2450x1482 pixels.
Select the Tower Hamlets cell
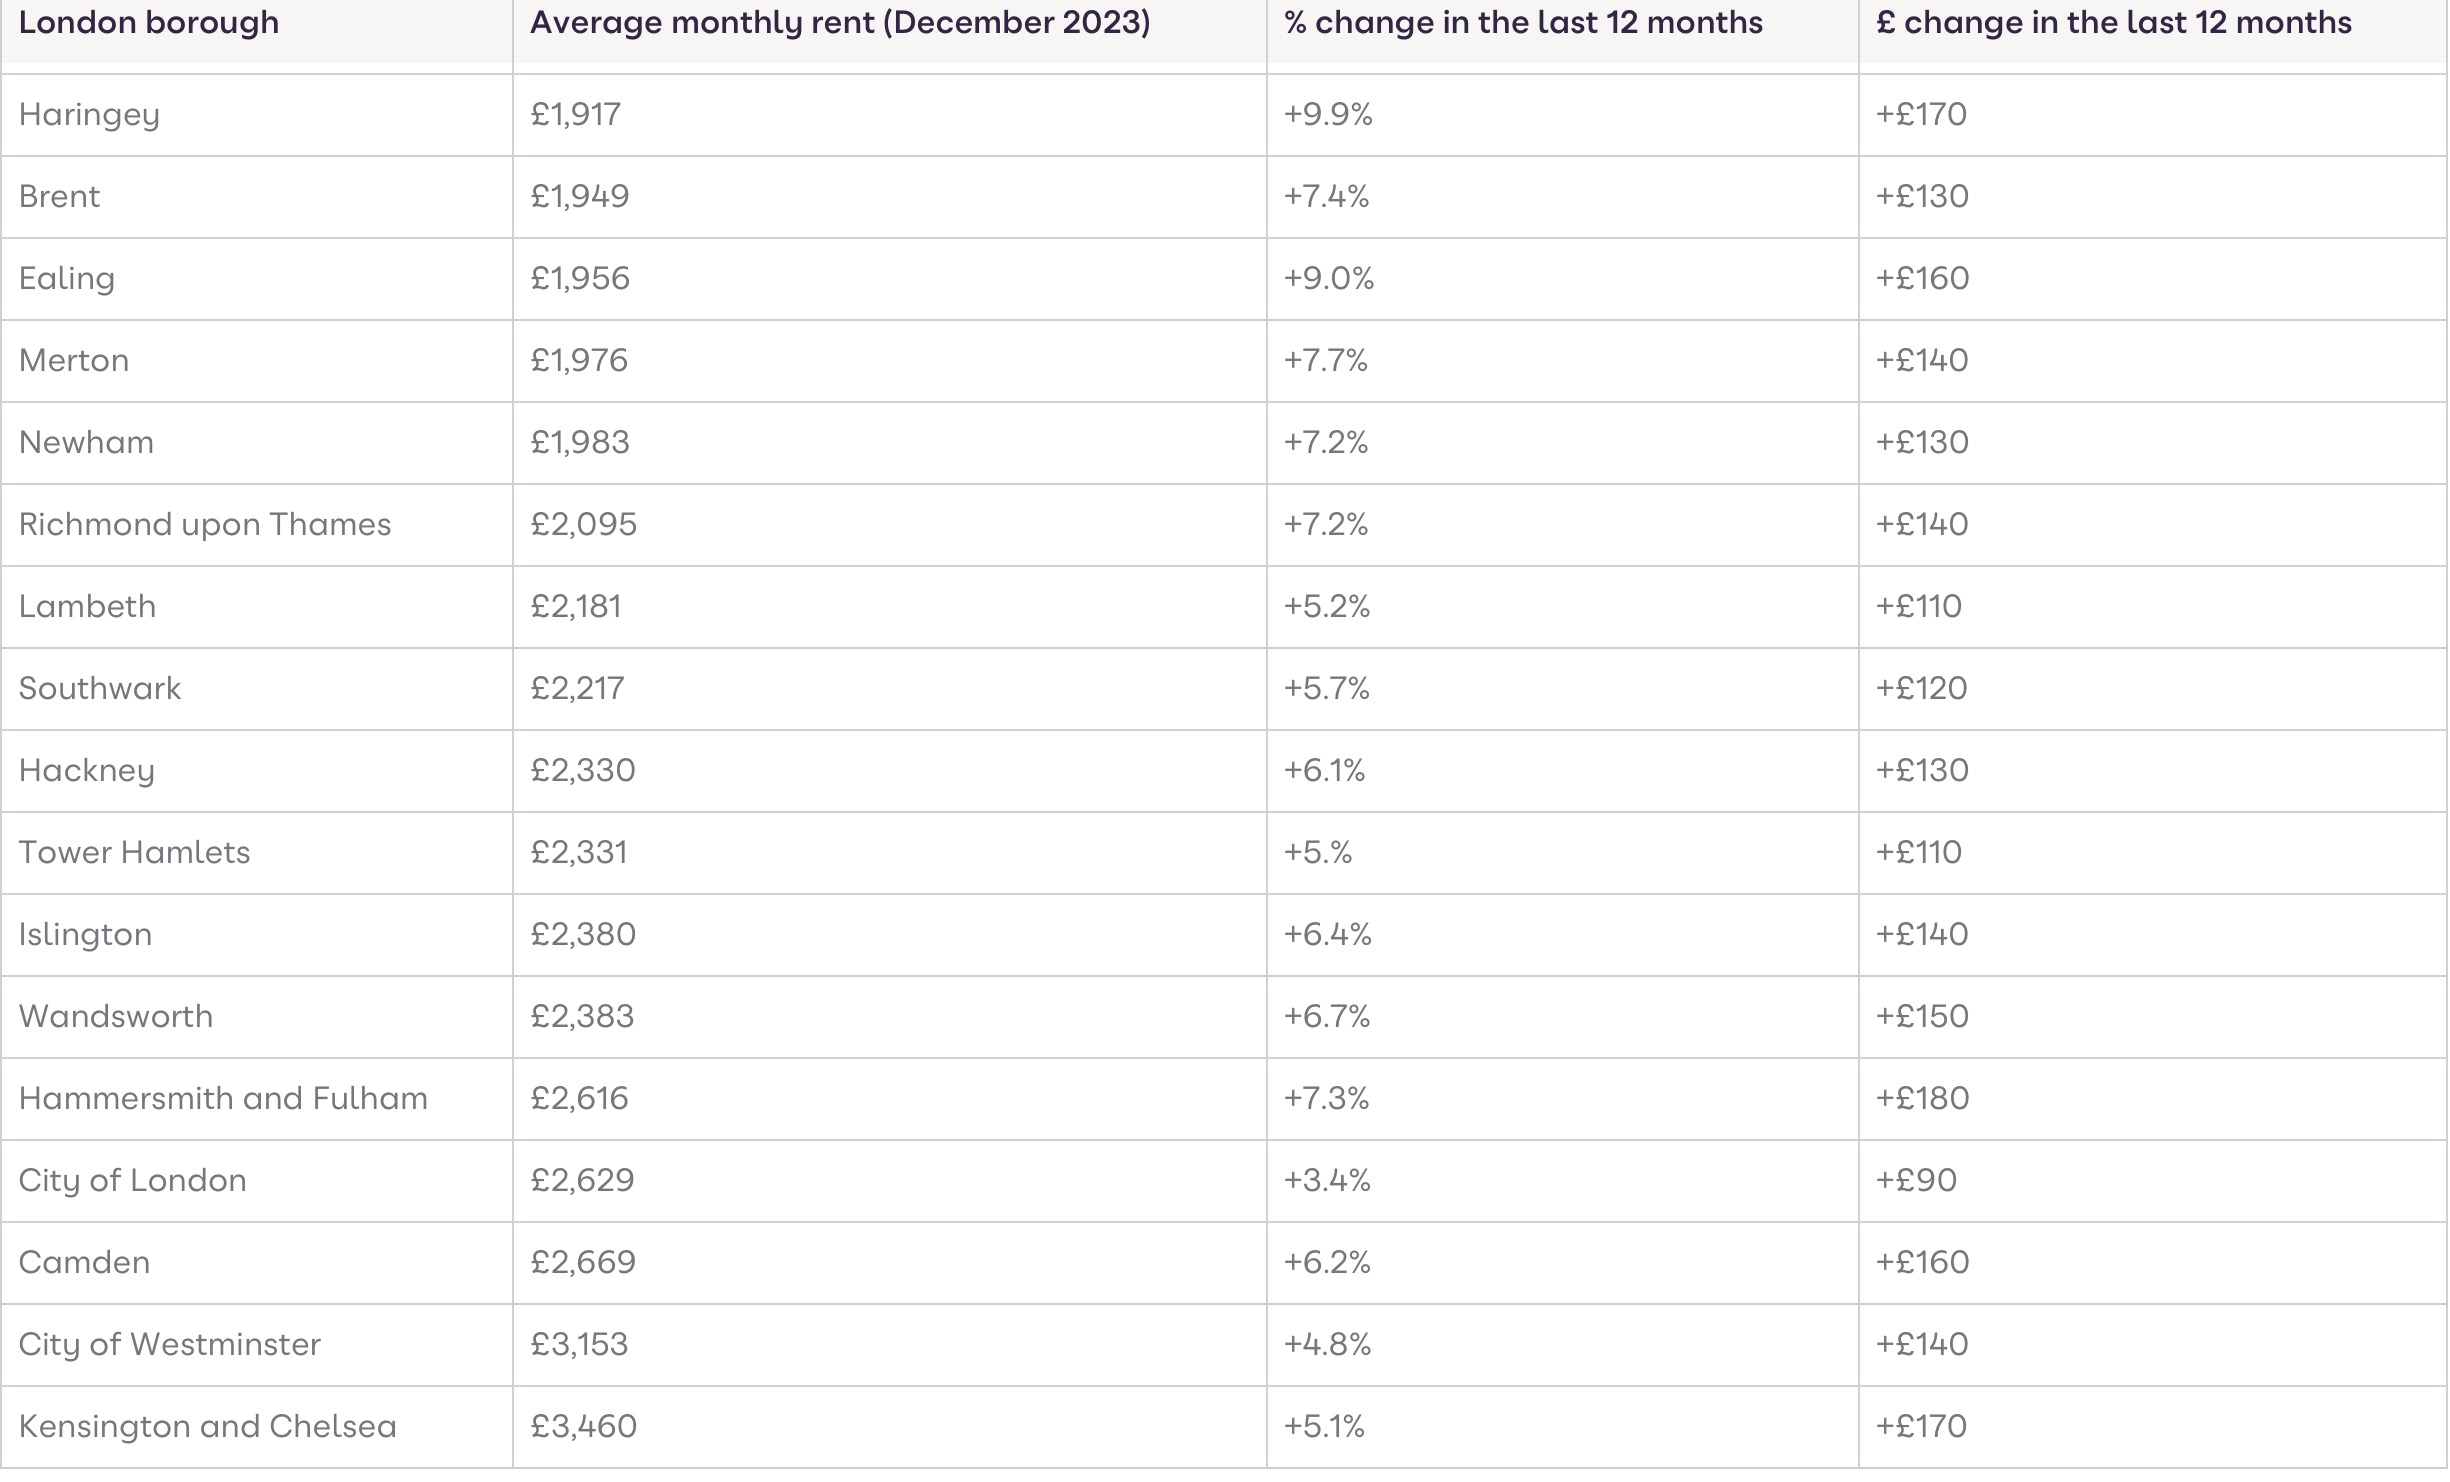(135, 853)
